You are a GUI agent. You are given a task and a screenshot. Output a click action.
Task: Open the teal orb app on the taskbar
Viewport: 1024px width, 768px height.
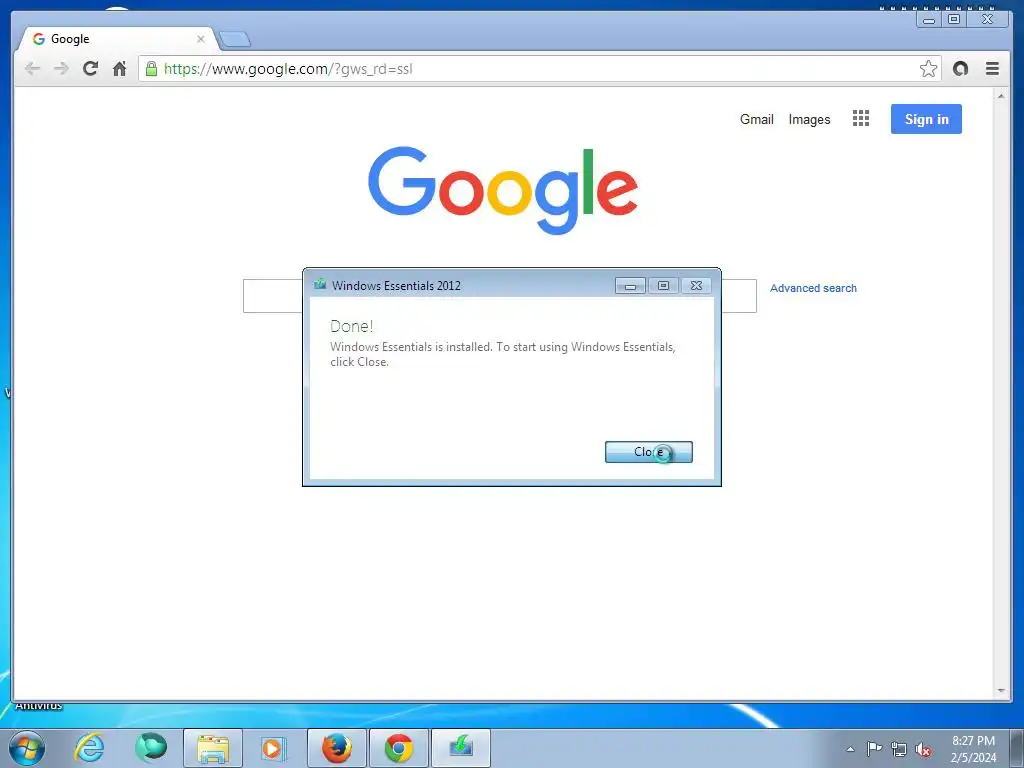(x=151, y=748)
